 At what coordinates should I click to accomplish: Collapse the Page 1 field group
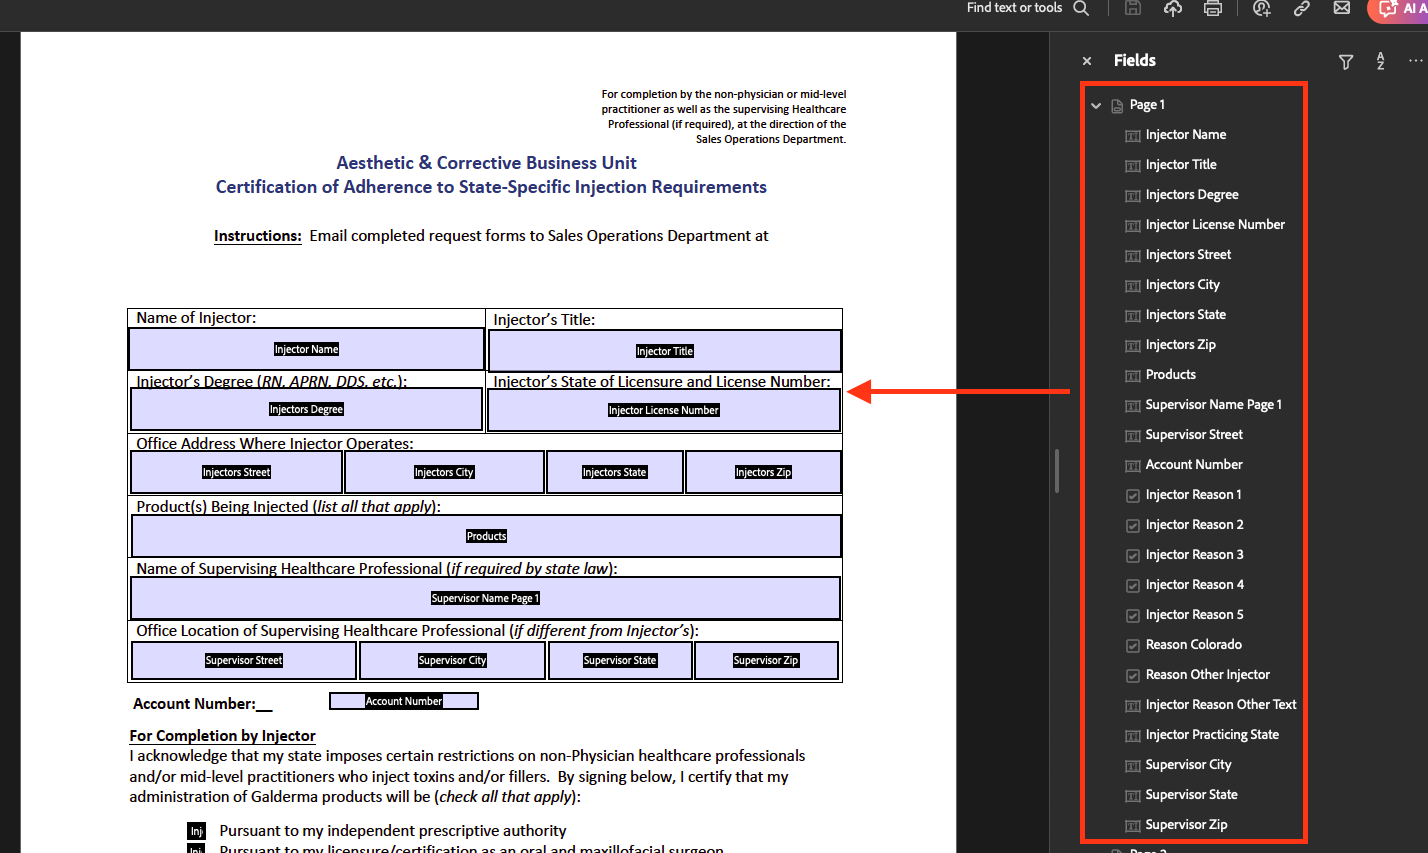[x=1096, y=104]
